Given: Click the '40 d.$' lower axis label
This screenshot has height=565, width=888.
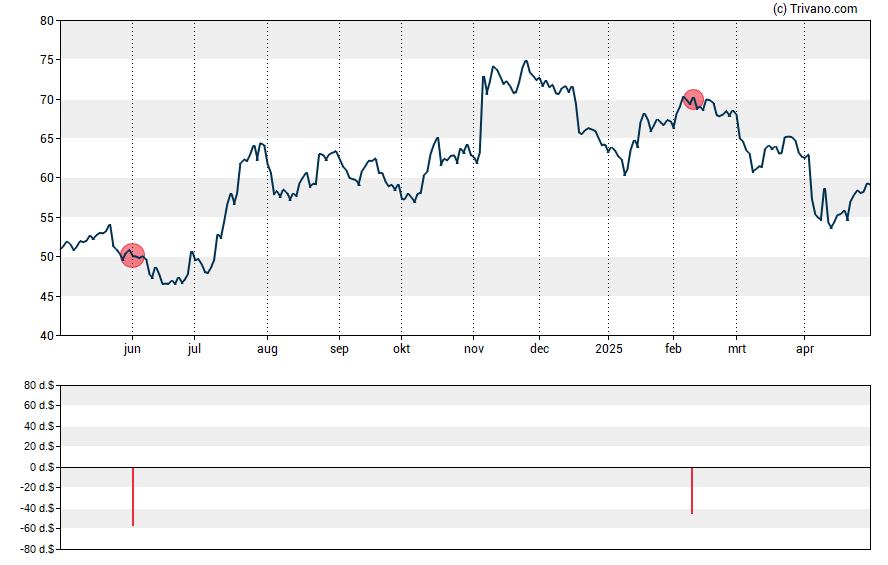Looking at the screenshot, I should coord(39,426).
